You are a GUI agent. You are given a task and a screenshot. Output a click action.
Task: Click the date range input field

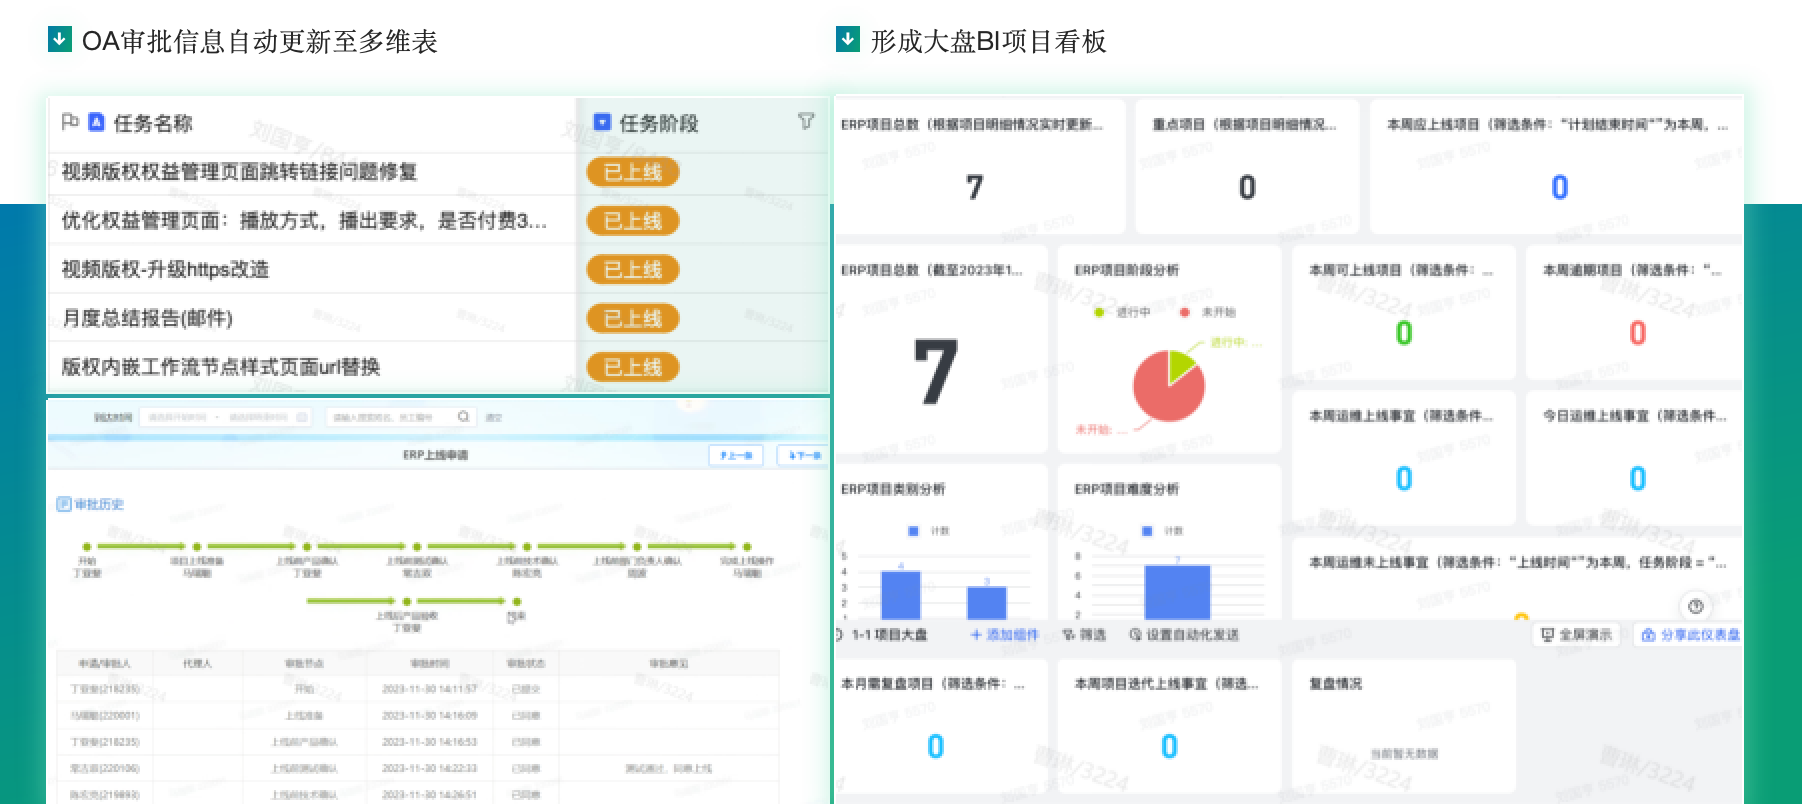coord(225,417)
